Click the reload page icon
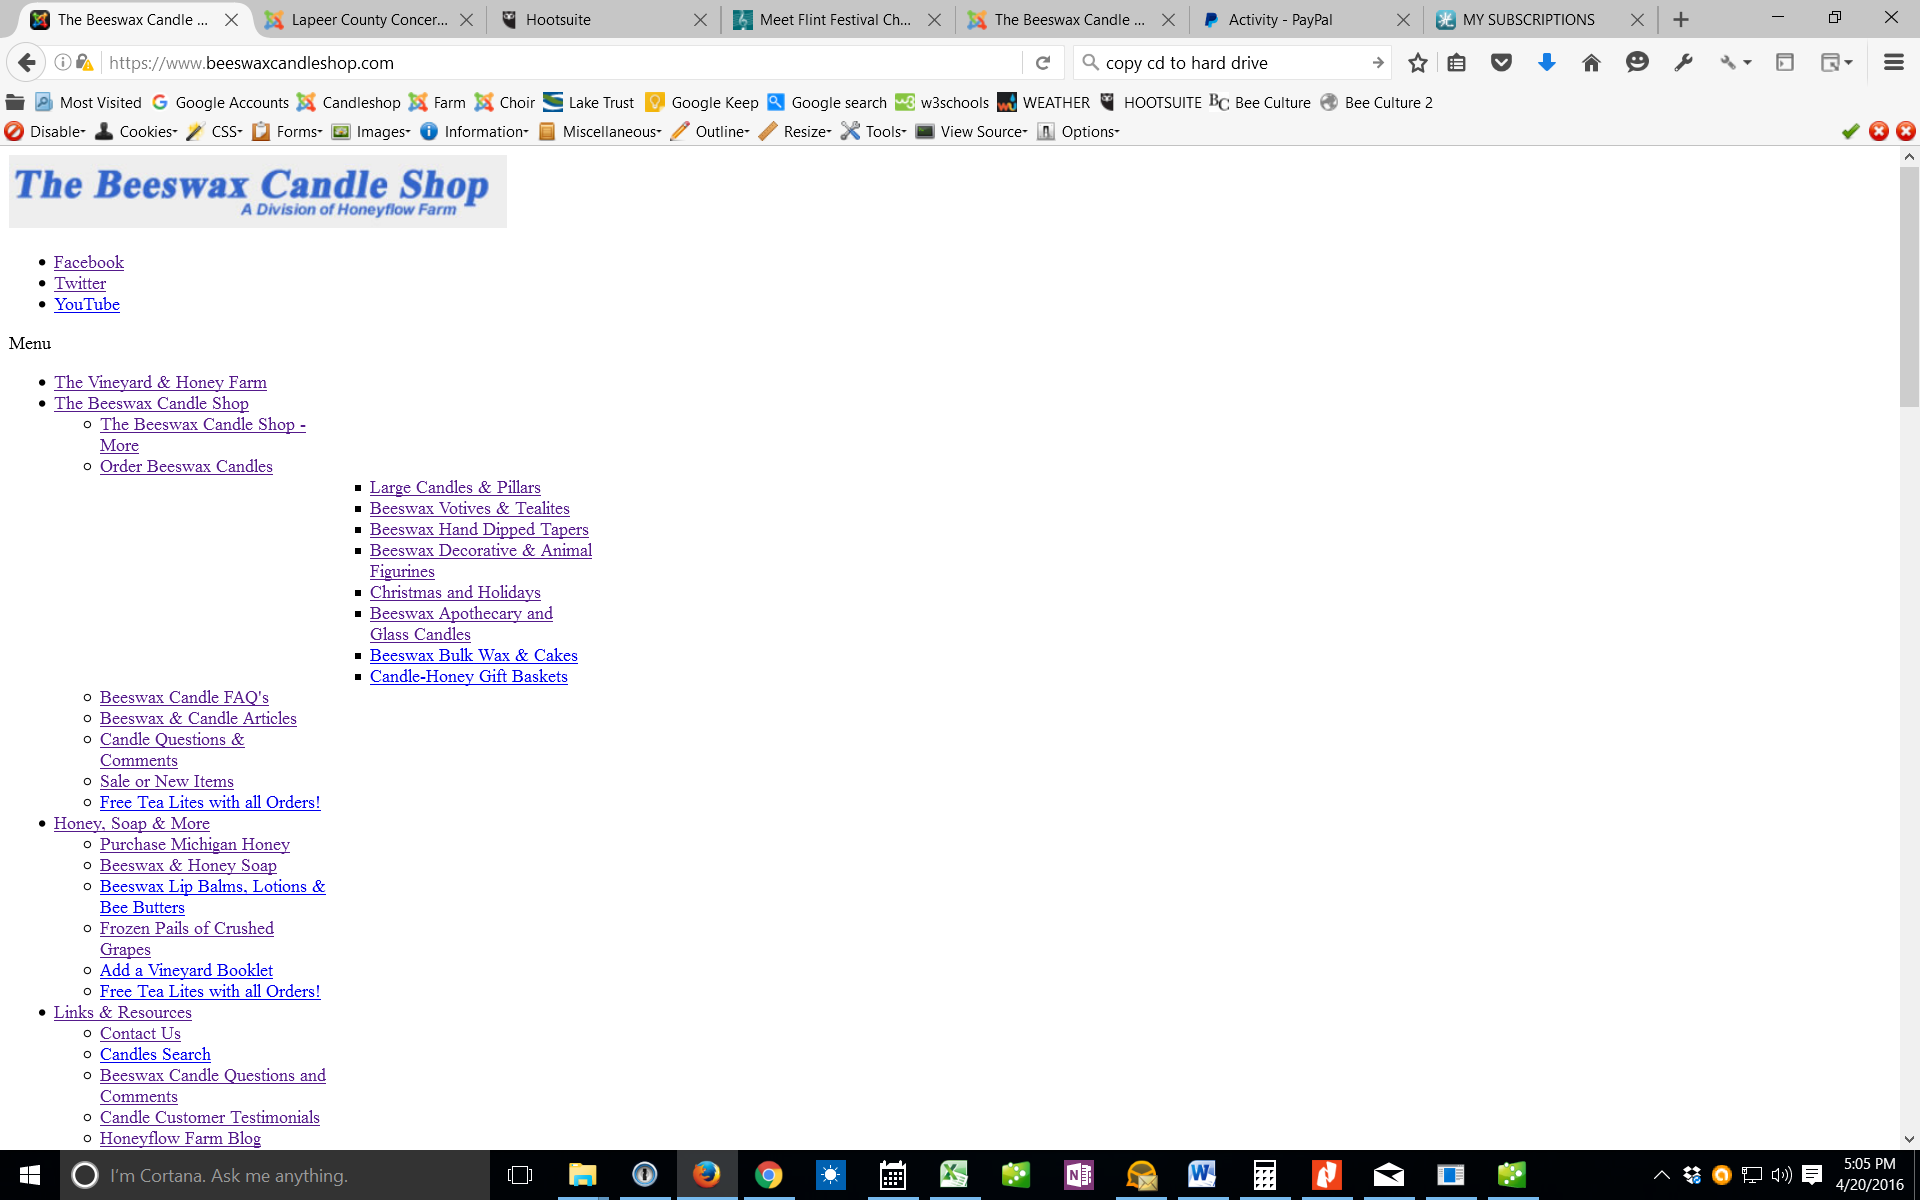The width and height of the screenshot is (1920, 1200). tap(1043, 63)
